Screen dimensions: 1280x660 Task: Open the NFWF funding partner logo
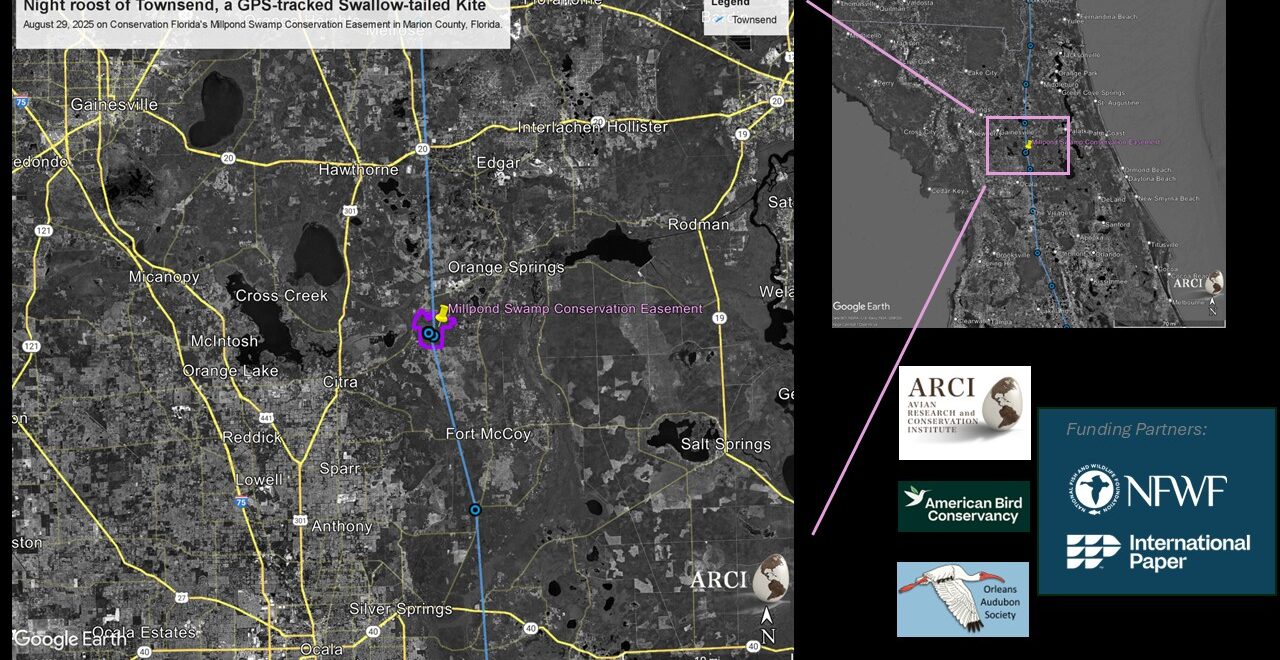[x=1146, y=490]
